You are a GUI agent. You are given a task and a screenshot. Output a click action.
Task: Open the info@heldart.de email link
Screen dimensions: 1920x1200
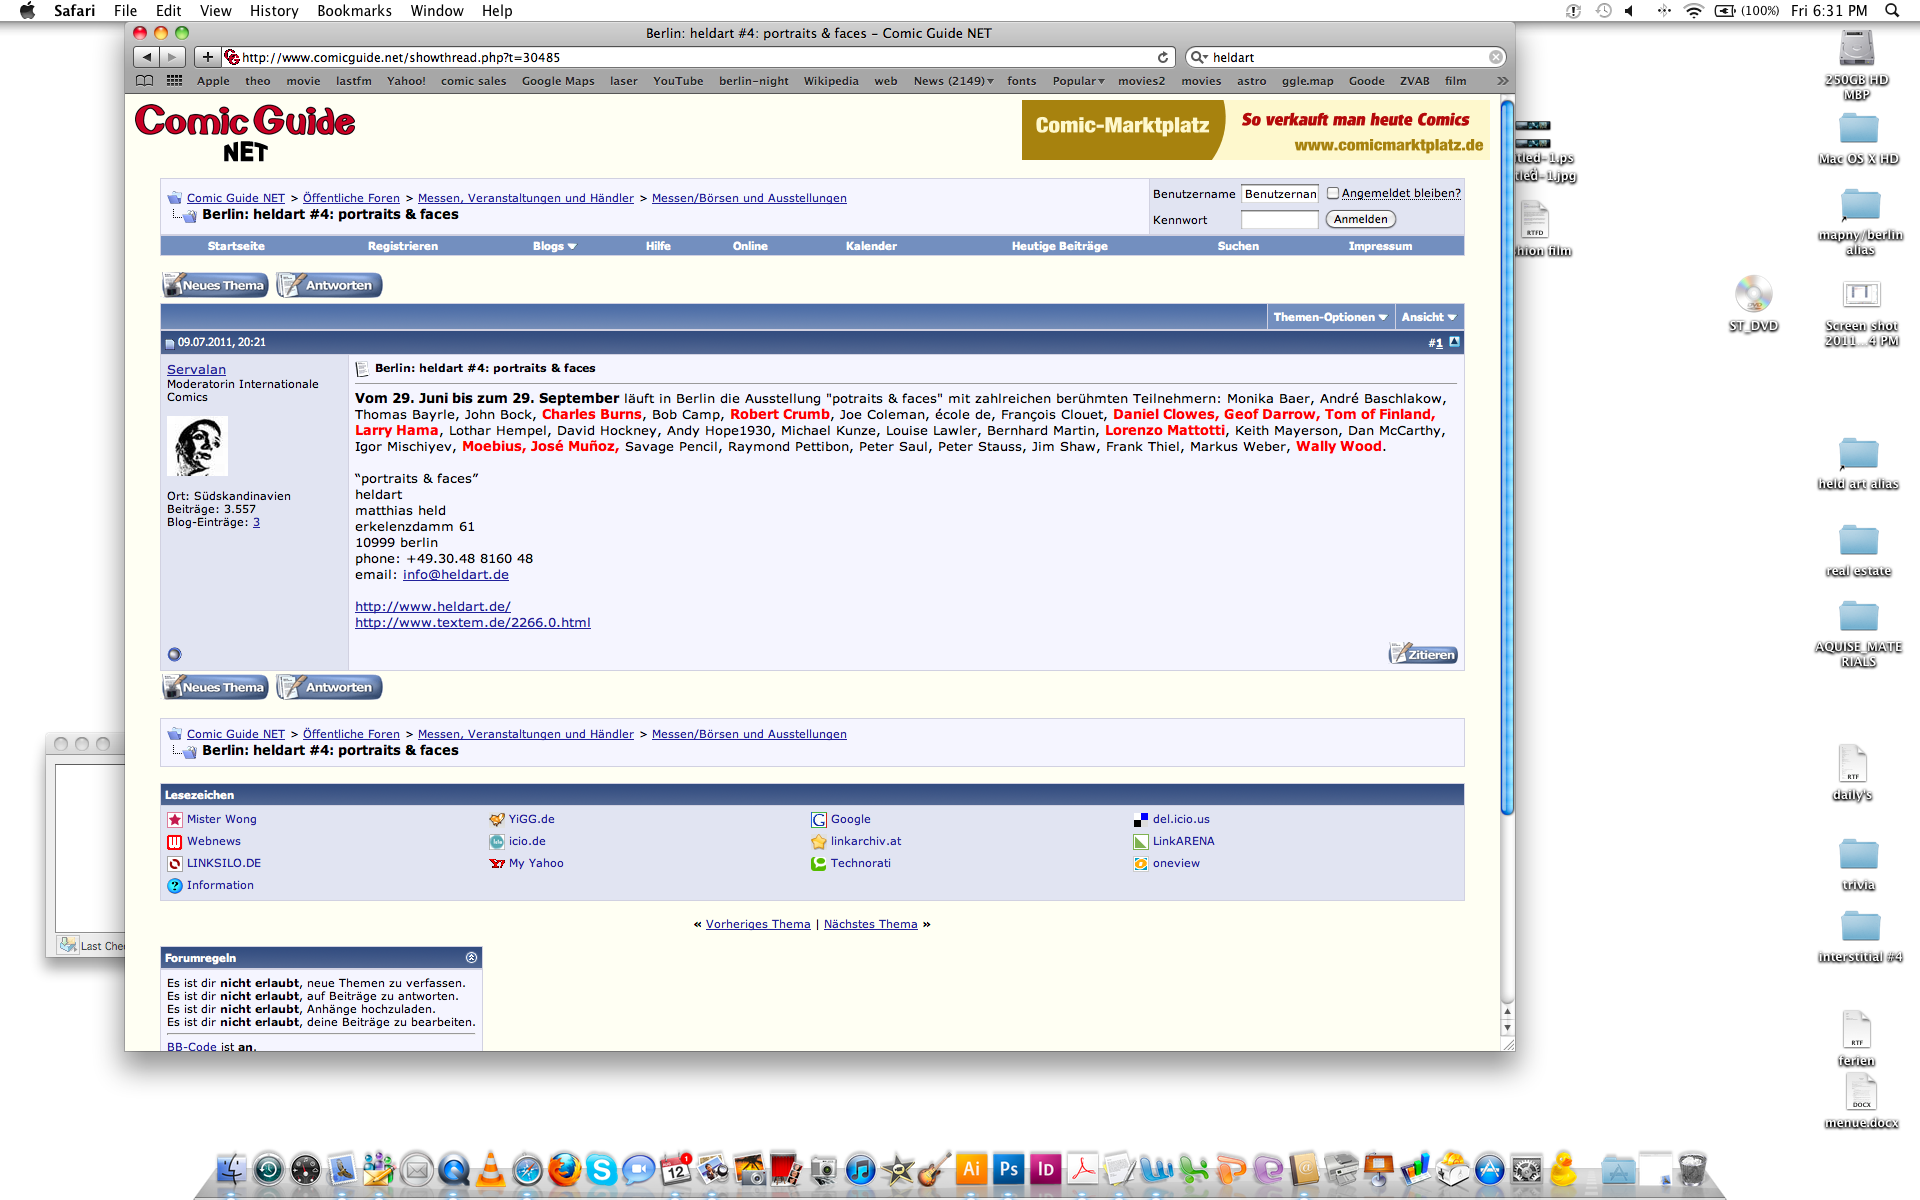pyautogui.click(x=456, y=574)
